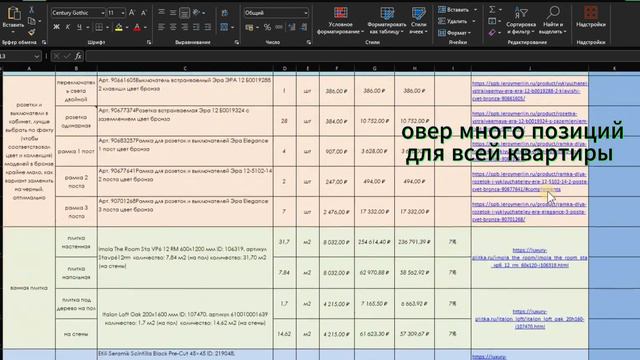
Task: Select cell 'рамка 1 пост'
Action: pyautogui.click(x=76, y=151)
